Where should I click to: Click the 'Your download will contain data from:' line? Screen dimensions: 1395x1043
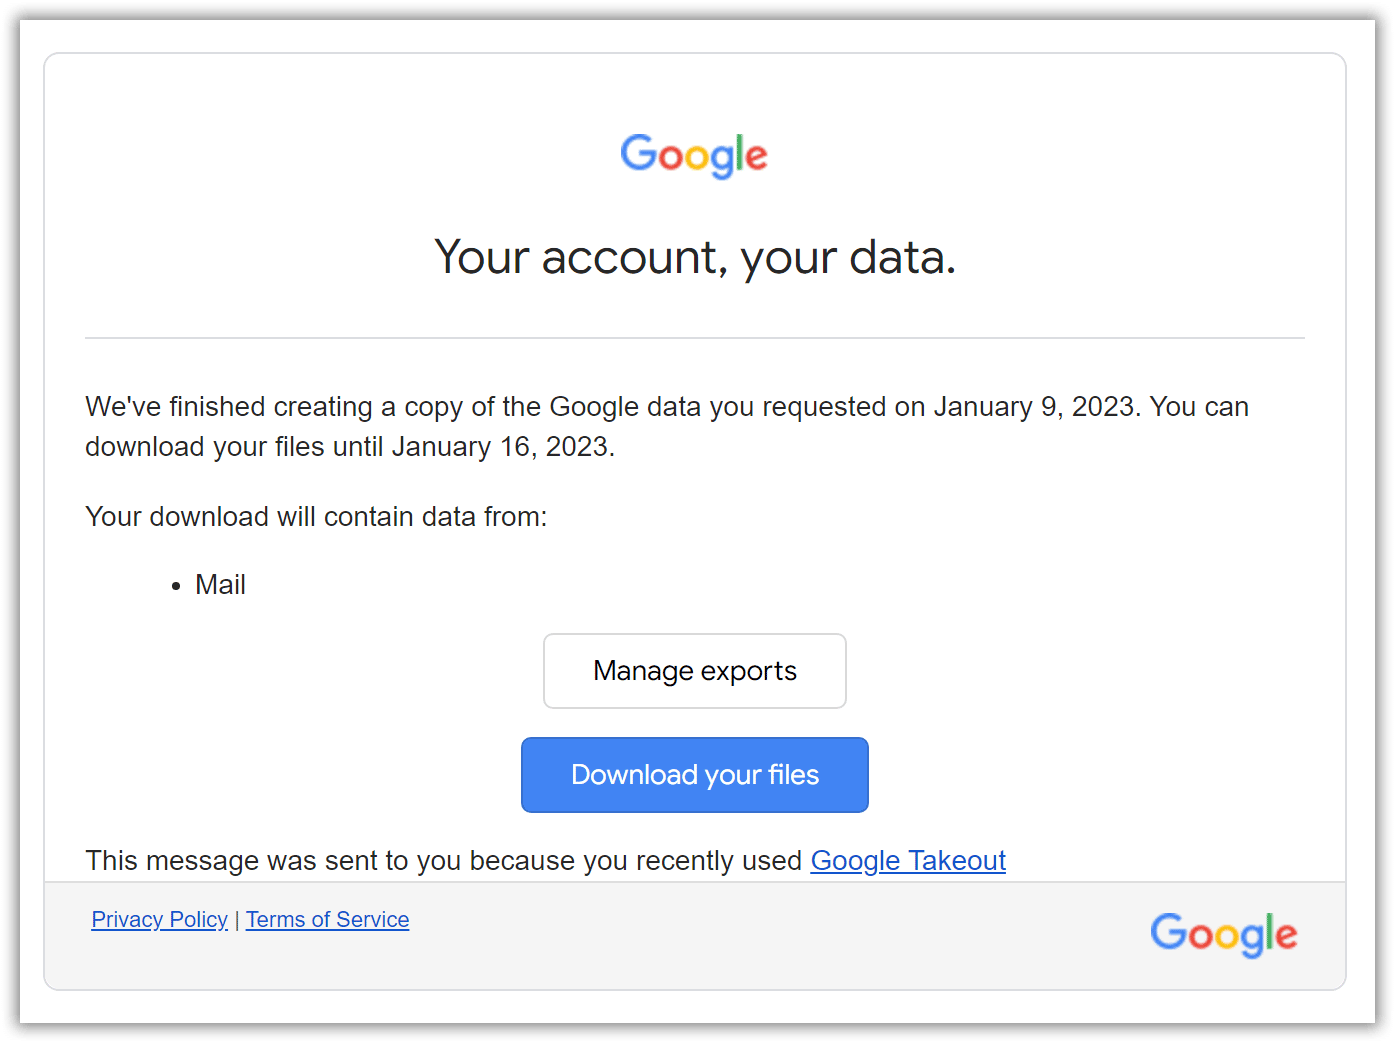pos(316,517)
